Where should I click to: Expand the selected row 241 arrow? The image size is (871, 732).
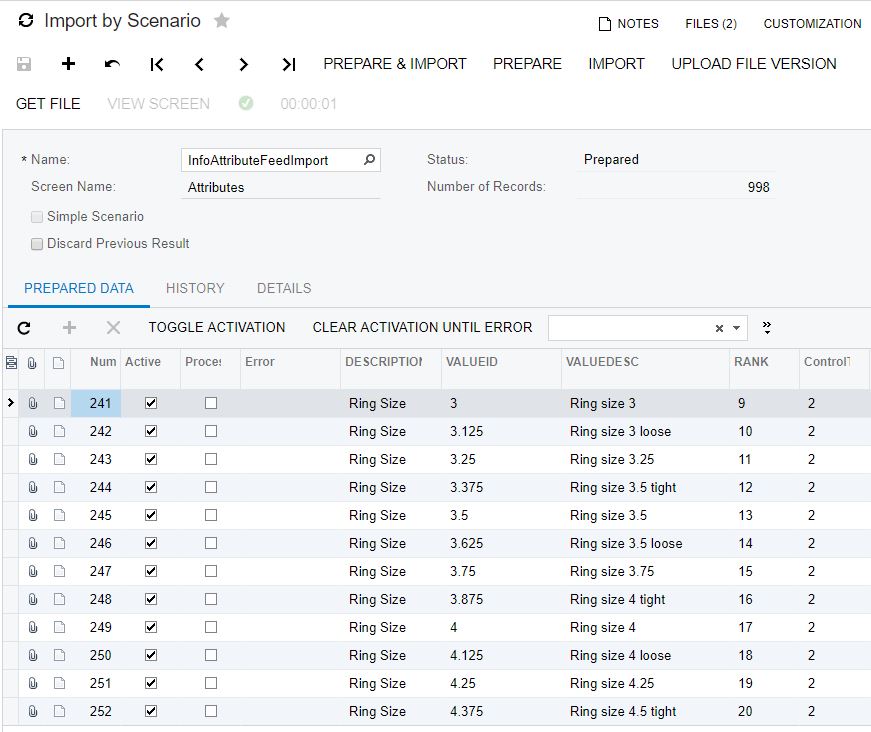pos(11,403)
